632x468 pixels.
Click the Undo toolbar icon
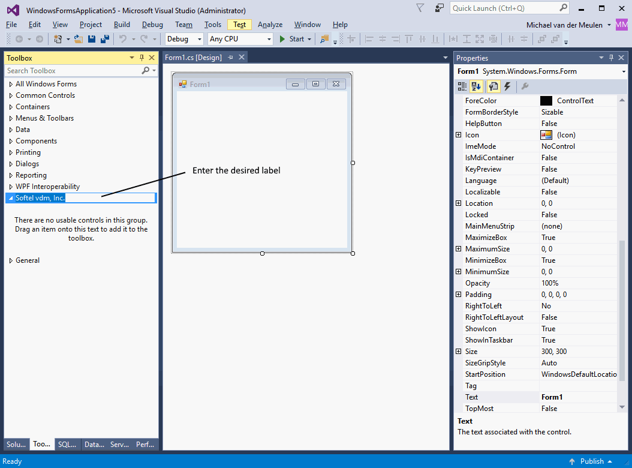click(123, 39)
